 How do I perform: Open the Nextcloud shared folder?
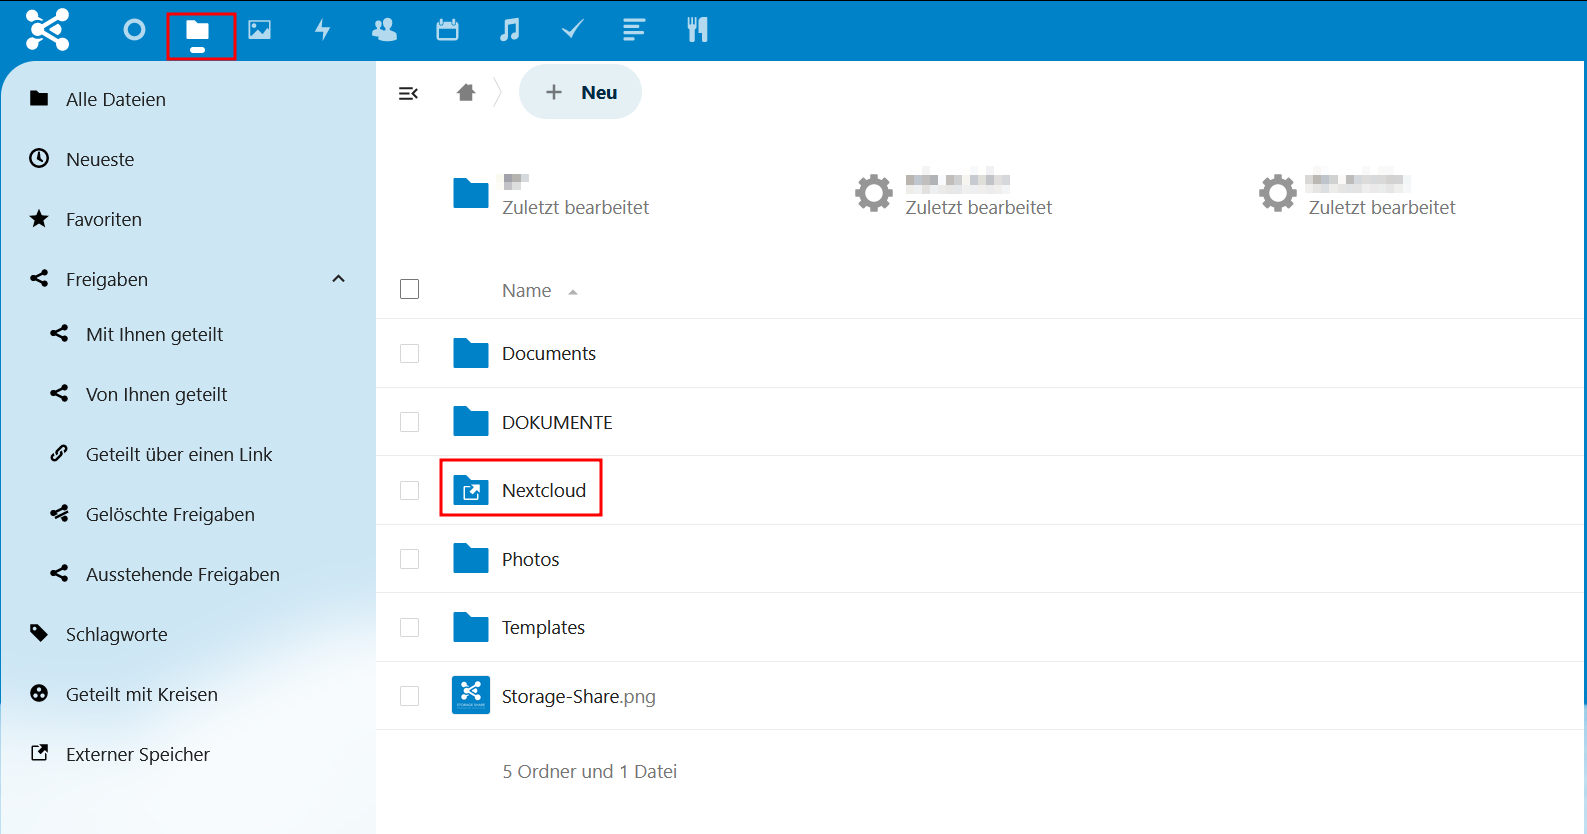point(543,490)
